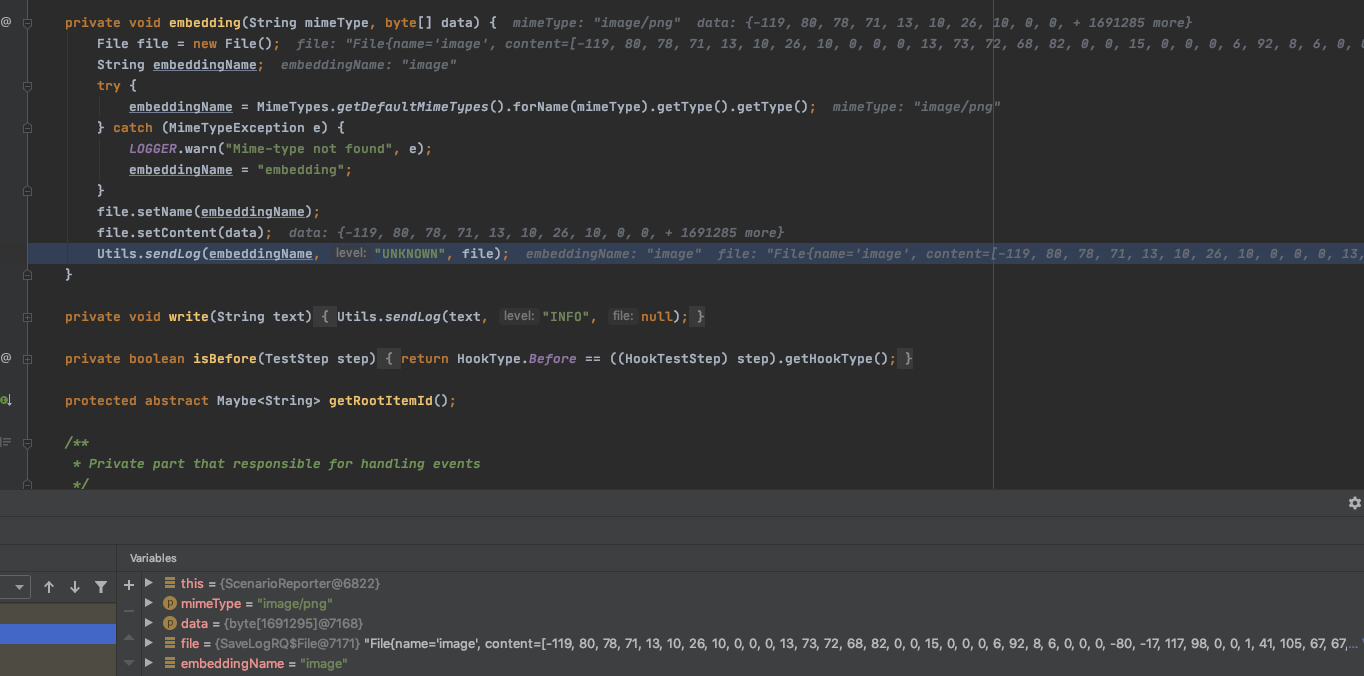Image resolution: width=1364 pixels, height=676 pixels.
Task: Expand the data byte array node
Action: [149, 623]
